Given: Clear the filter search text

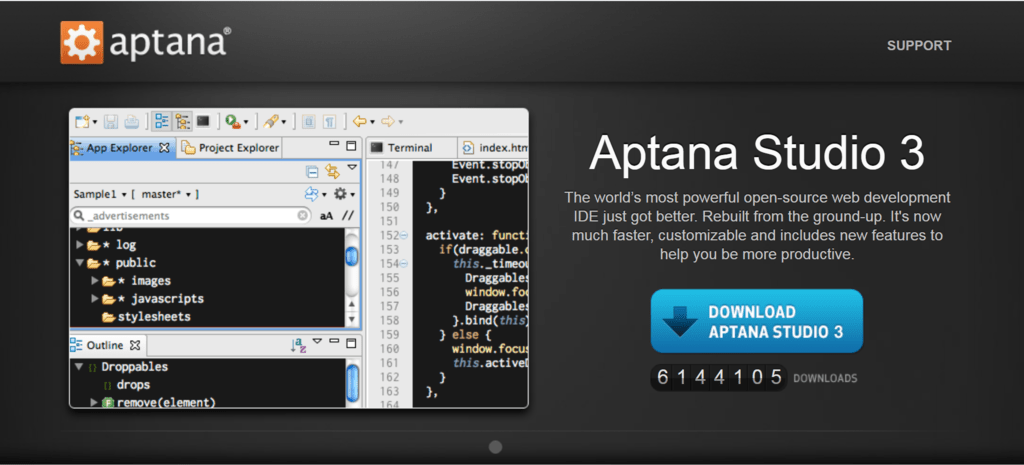Looking at the screenshot, I should coord(302,216).
